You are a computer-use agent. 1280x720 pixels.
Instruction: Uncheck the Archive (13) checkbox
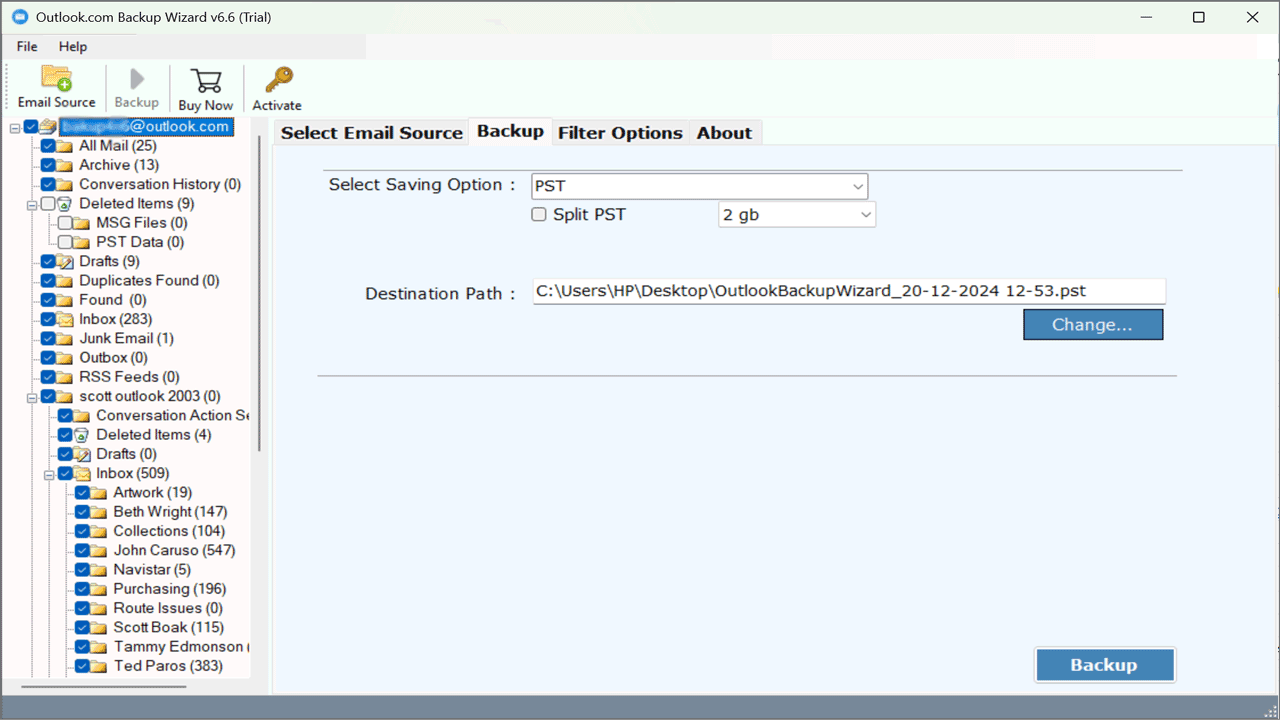[48, 165]
